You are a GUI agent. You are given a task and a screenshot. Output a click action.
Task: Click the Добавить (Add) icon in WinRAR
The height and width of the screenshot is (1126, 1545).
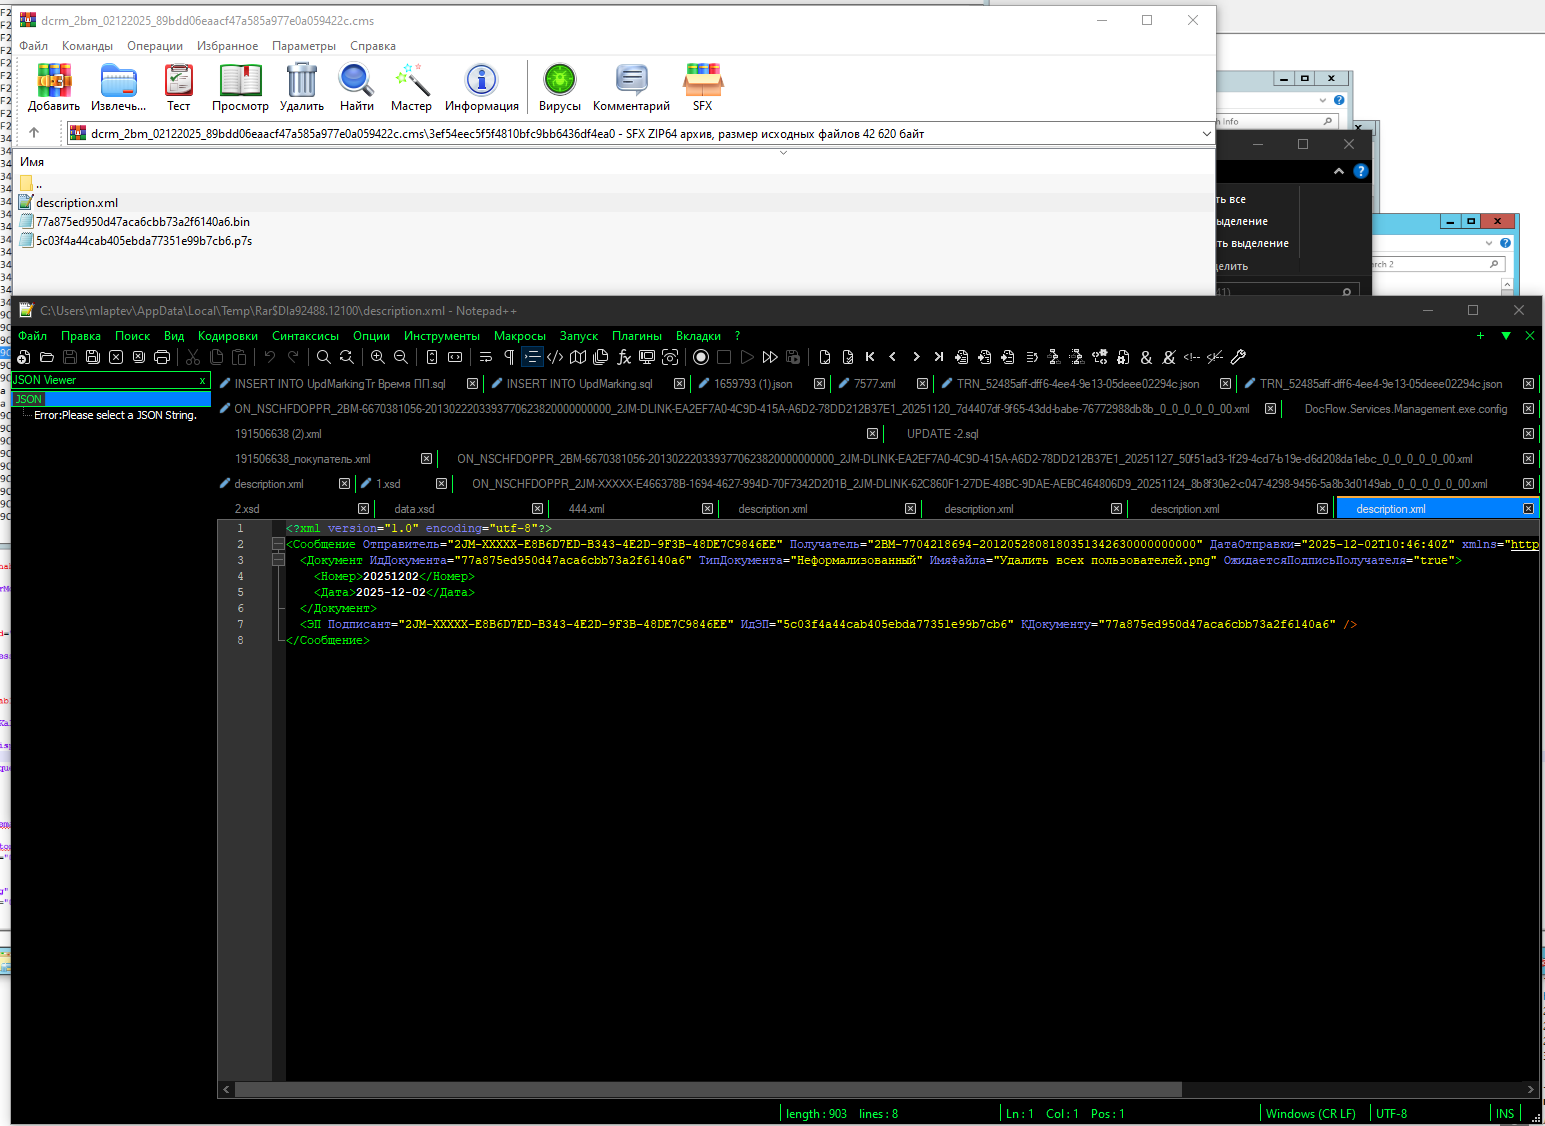(54, 87)
